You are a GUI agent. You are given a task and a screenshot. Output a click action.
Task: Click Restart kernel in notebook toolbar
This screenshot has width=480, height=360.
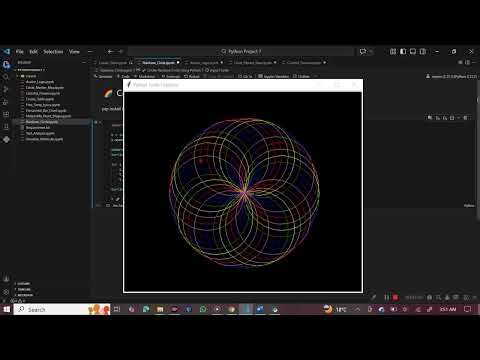192,76
